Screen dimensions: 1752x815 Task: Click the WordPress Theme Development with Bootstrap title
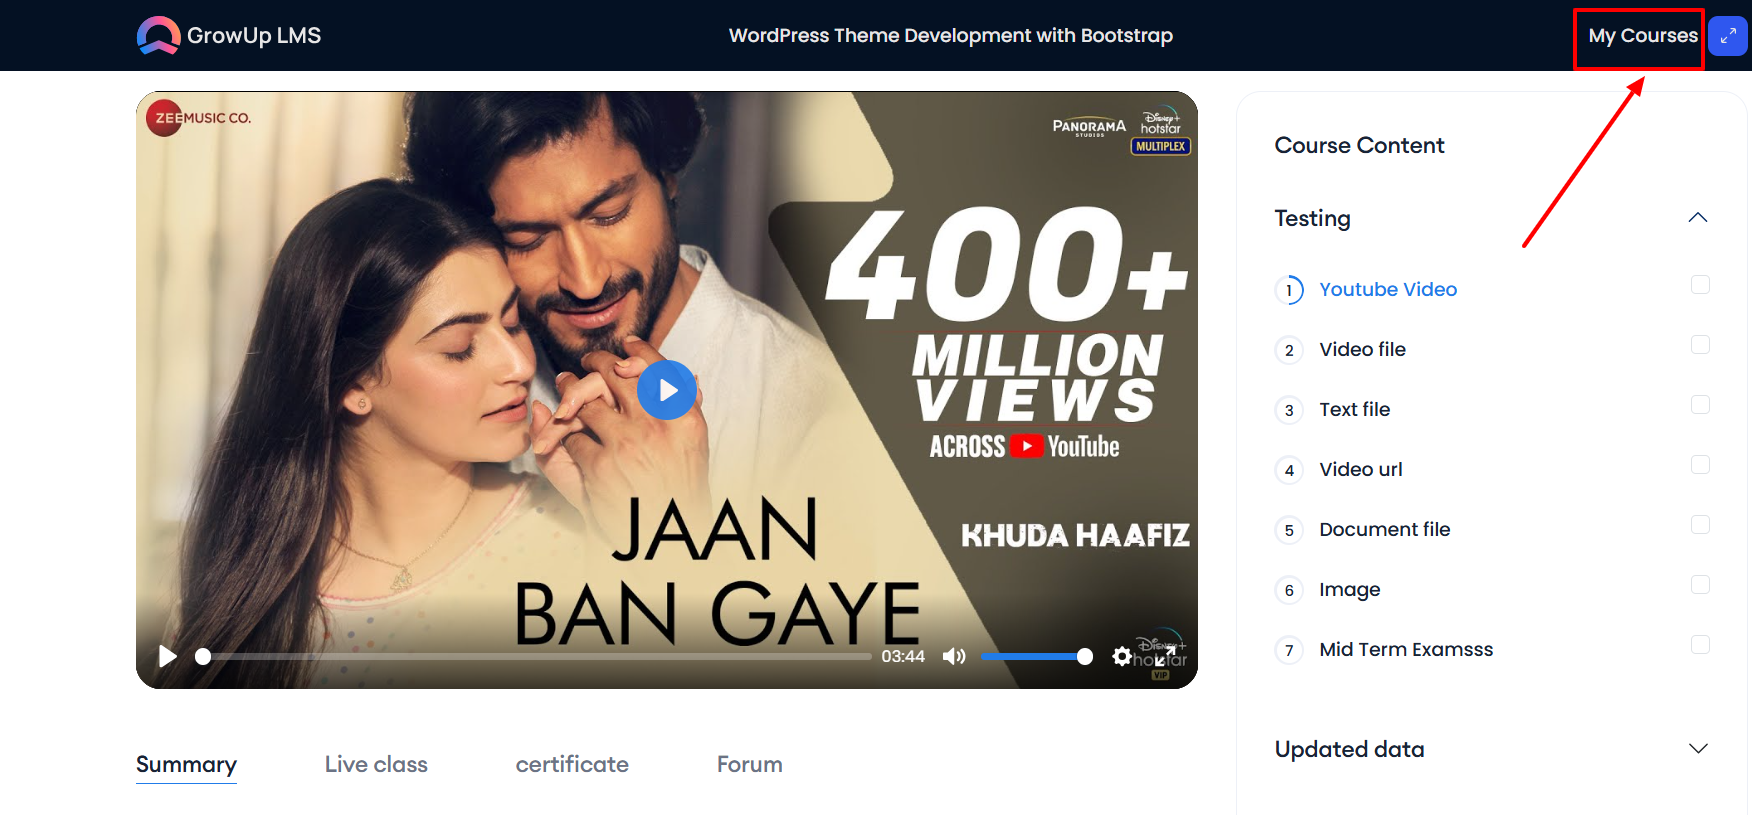951,36
